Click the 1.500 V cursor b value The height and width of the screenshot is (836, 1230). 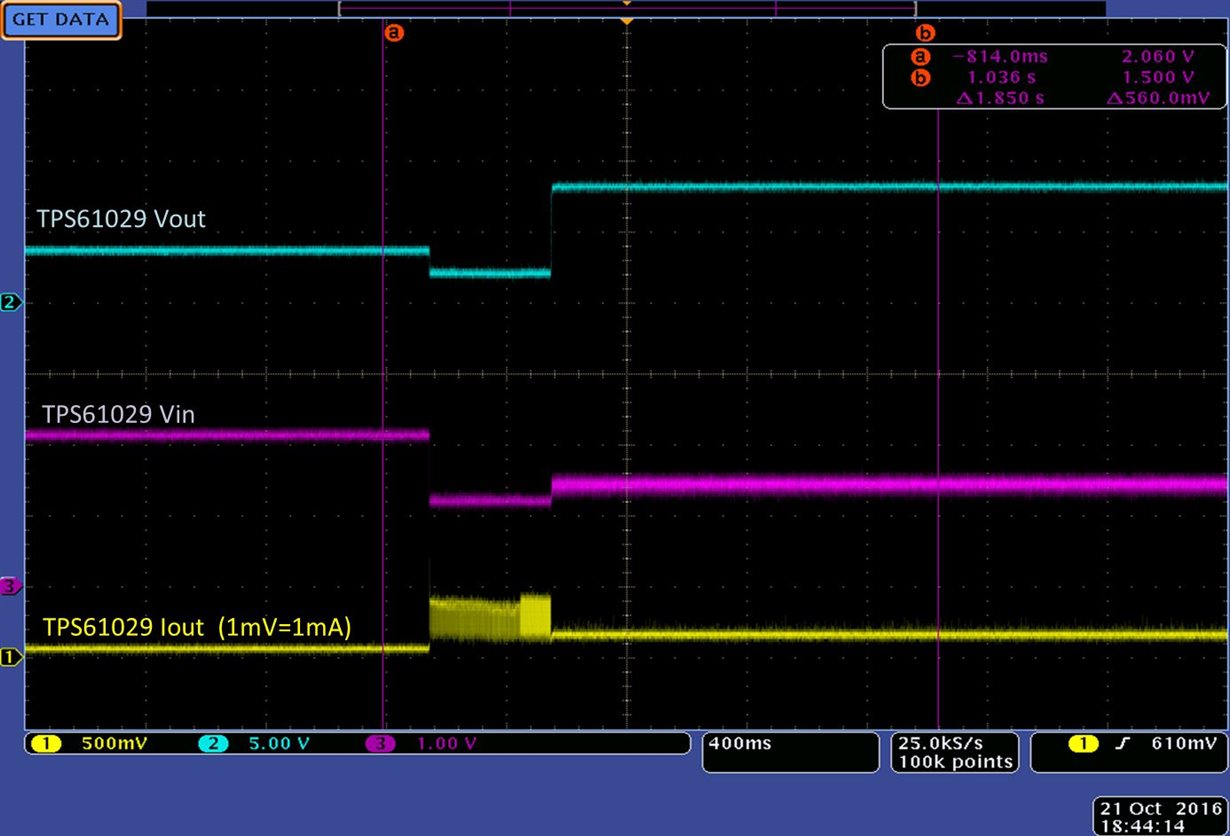click(1158, 77)
